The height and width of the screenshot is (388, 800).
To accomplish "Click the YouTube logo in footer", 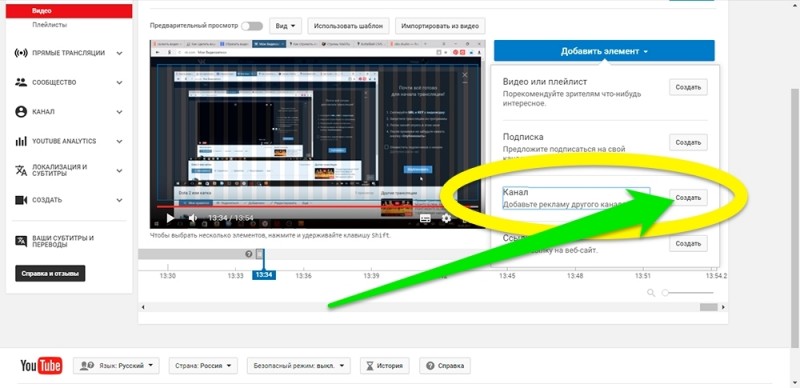I will click(x=41, y=366).
